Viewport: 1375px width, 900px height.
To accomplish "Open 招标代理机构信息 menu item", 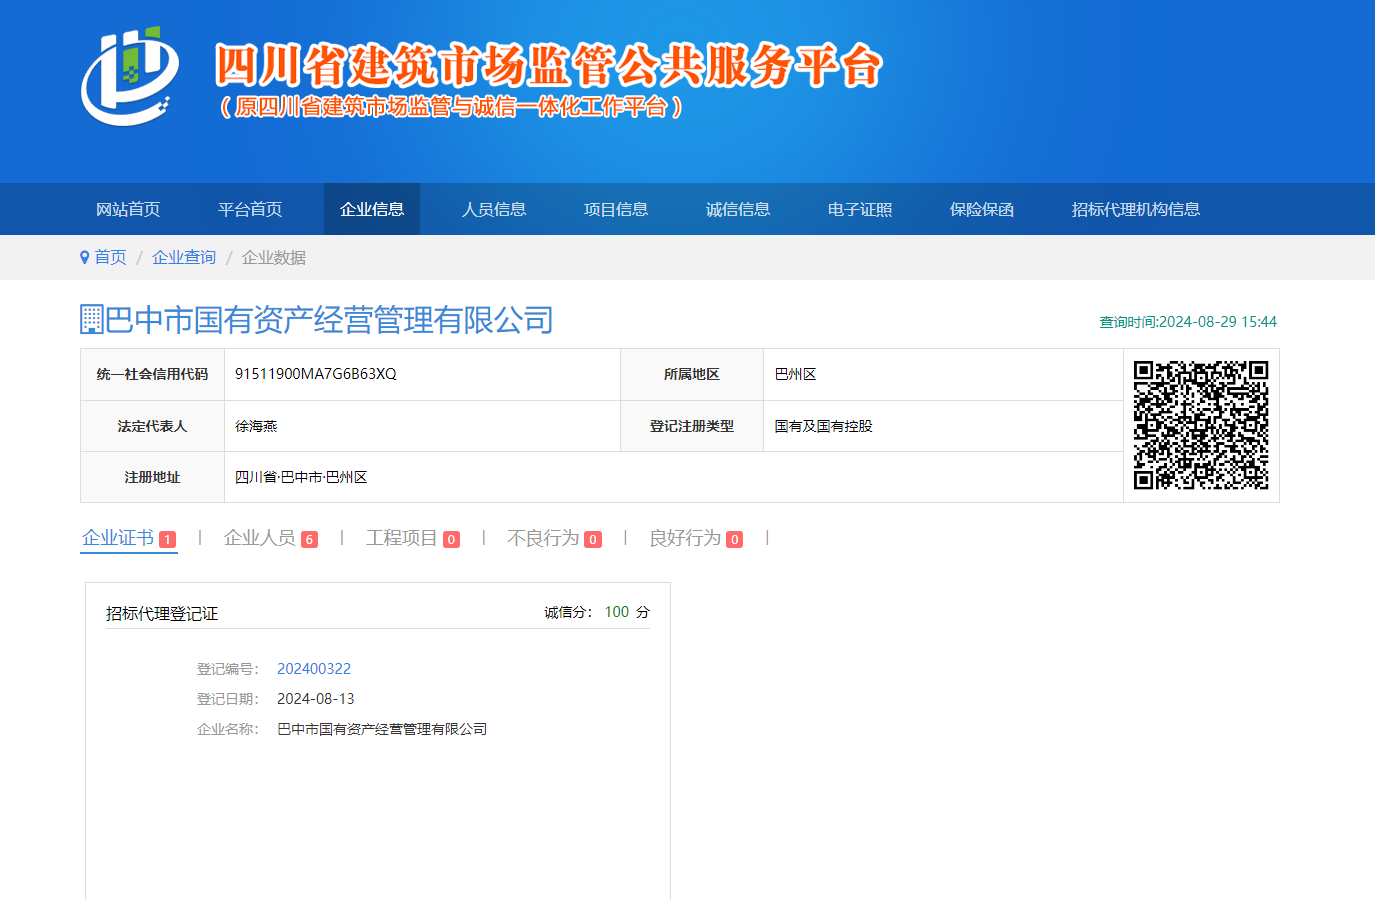I will click(1135, 209).
